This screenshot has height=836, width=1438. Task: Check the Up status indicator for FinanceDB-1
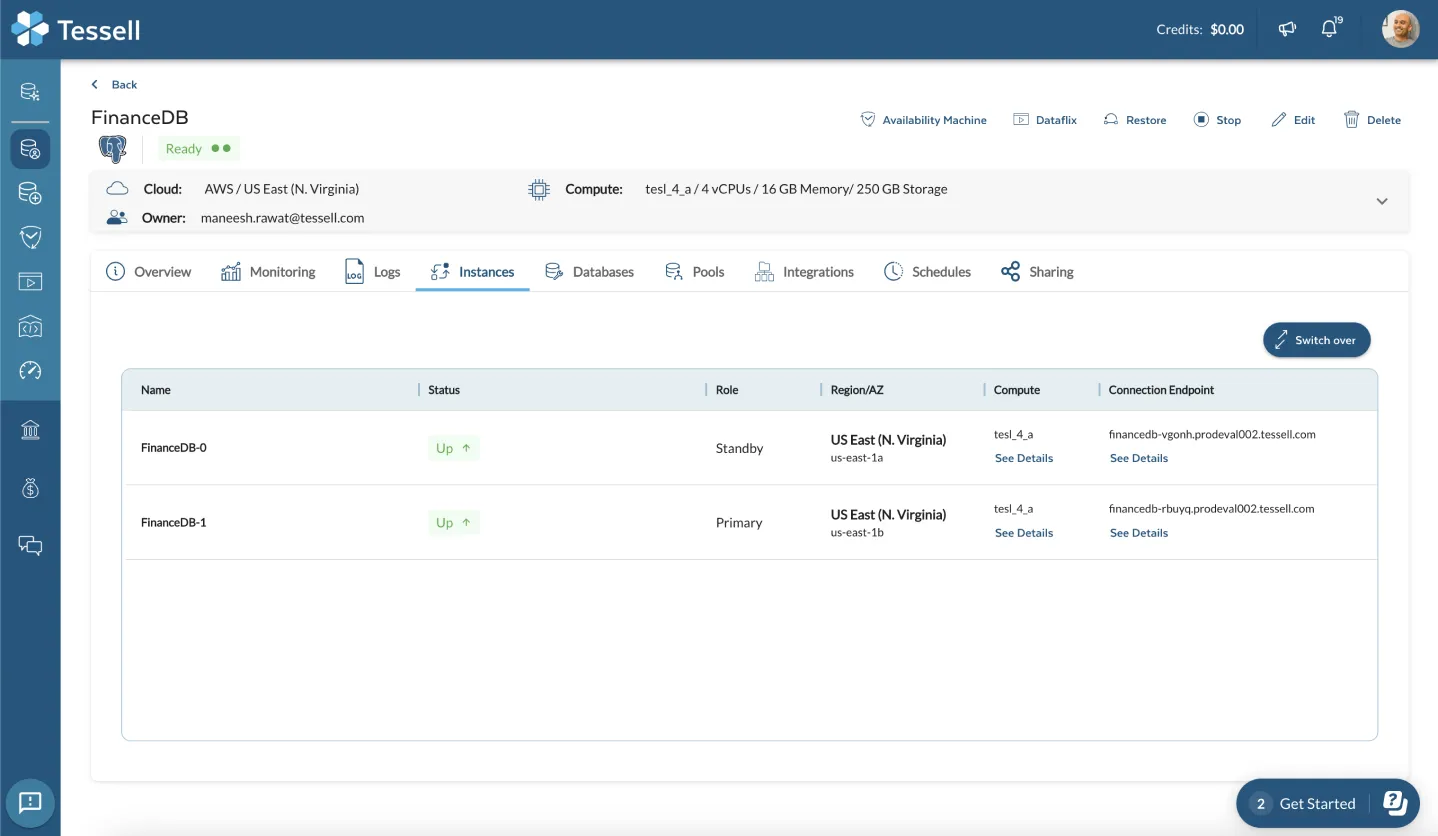(453, 522)
